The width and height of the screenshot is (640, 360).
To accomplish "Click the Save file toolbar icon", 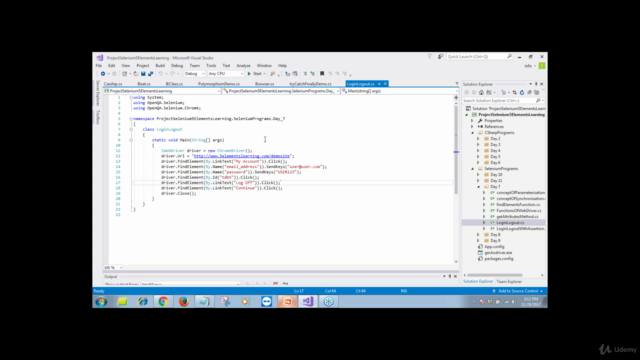I will (143, 74).
